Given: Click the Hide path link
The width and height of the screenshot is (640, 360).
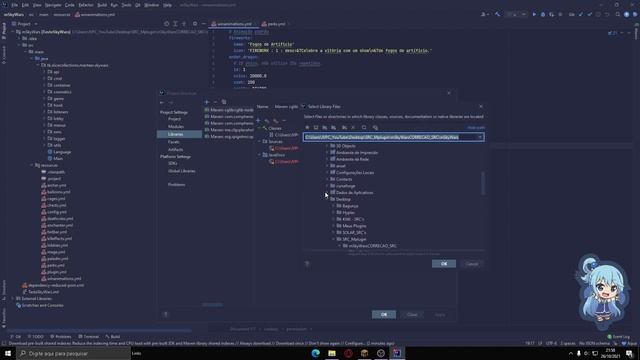Looking at the screenshot, I should click(x=476, y=128).
